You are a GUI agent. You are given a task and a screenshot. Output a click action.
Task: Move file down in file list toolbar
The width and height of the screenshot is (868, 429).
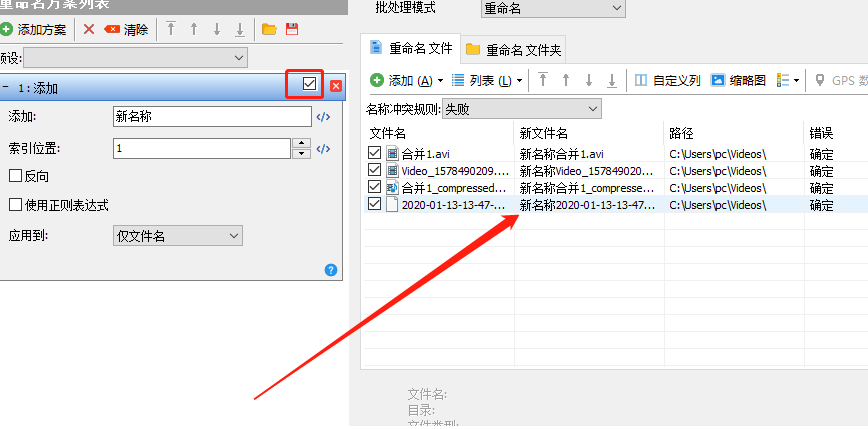[589, 80]
